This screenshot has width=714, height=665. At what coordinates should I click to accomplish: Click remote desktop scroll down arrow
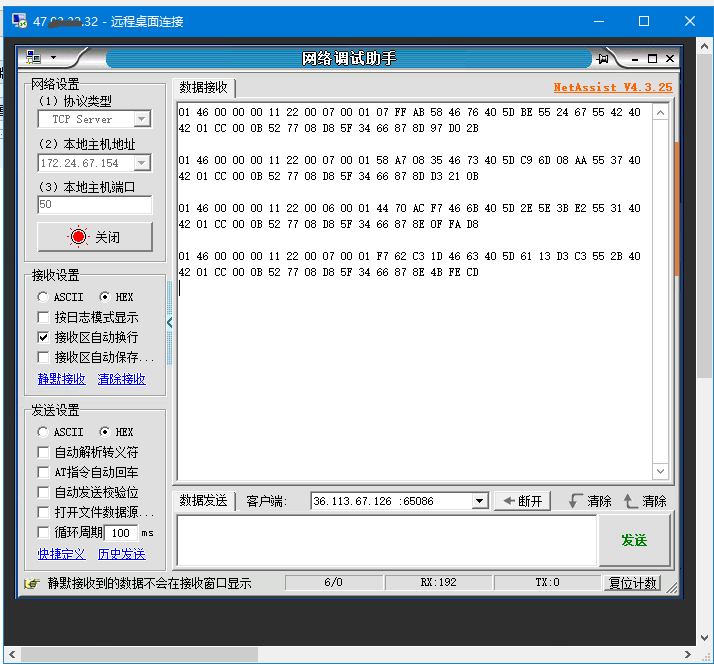click(x=704, y=638)
